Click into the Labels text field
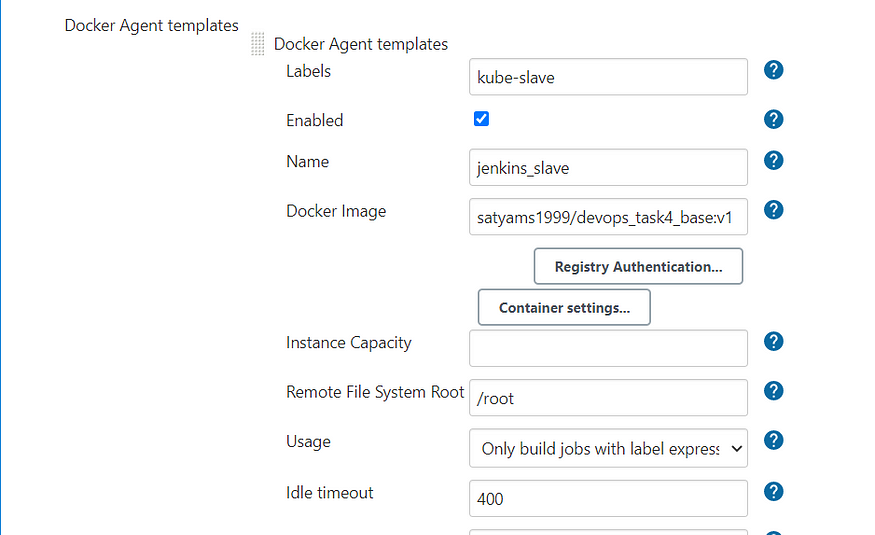Image resolution: width=875 pixels, height=535 pixels. [608, 77]
